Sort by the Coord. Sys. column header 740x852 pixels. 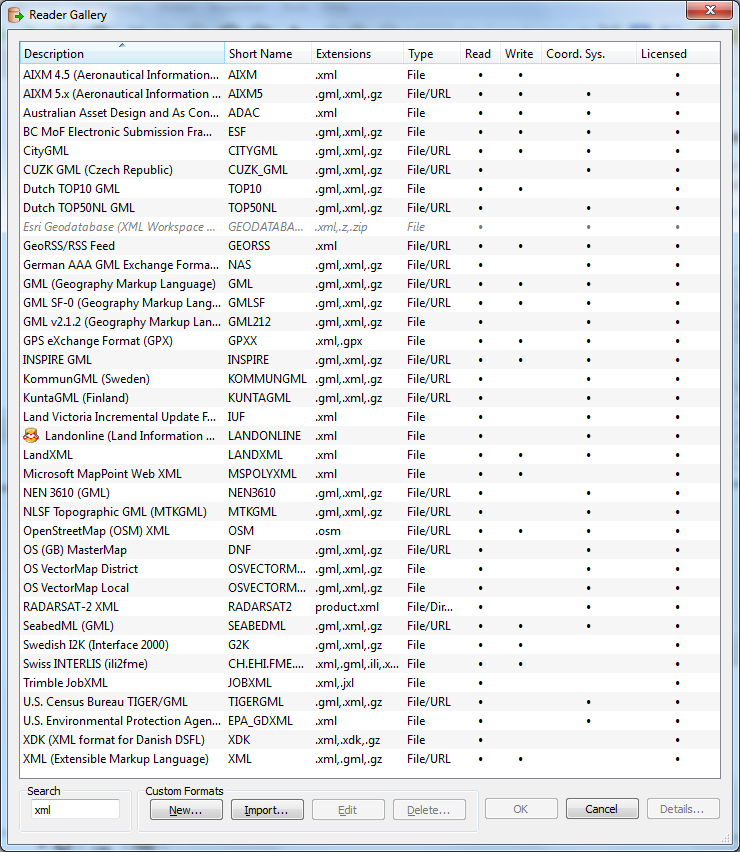[588, 54]
